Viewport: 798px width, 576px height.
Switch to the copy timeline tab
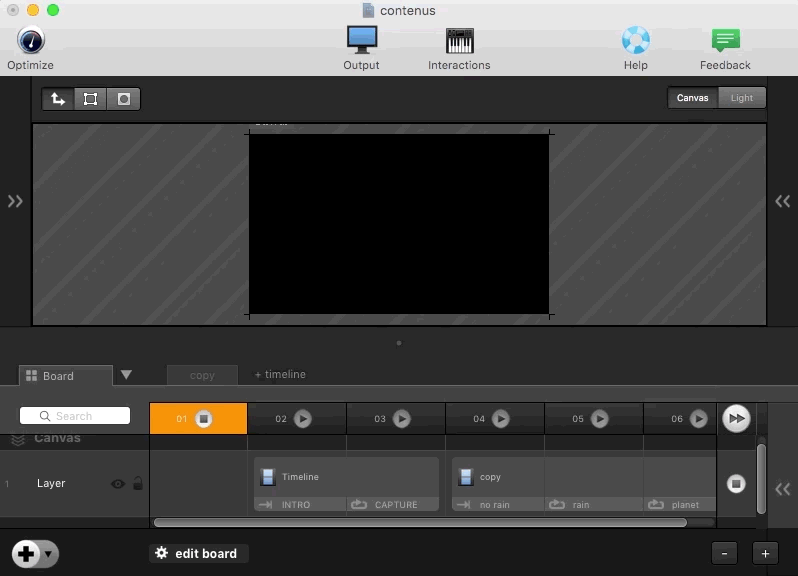(202, 375)
